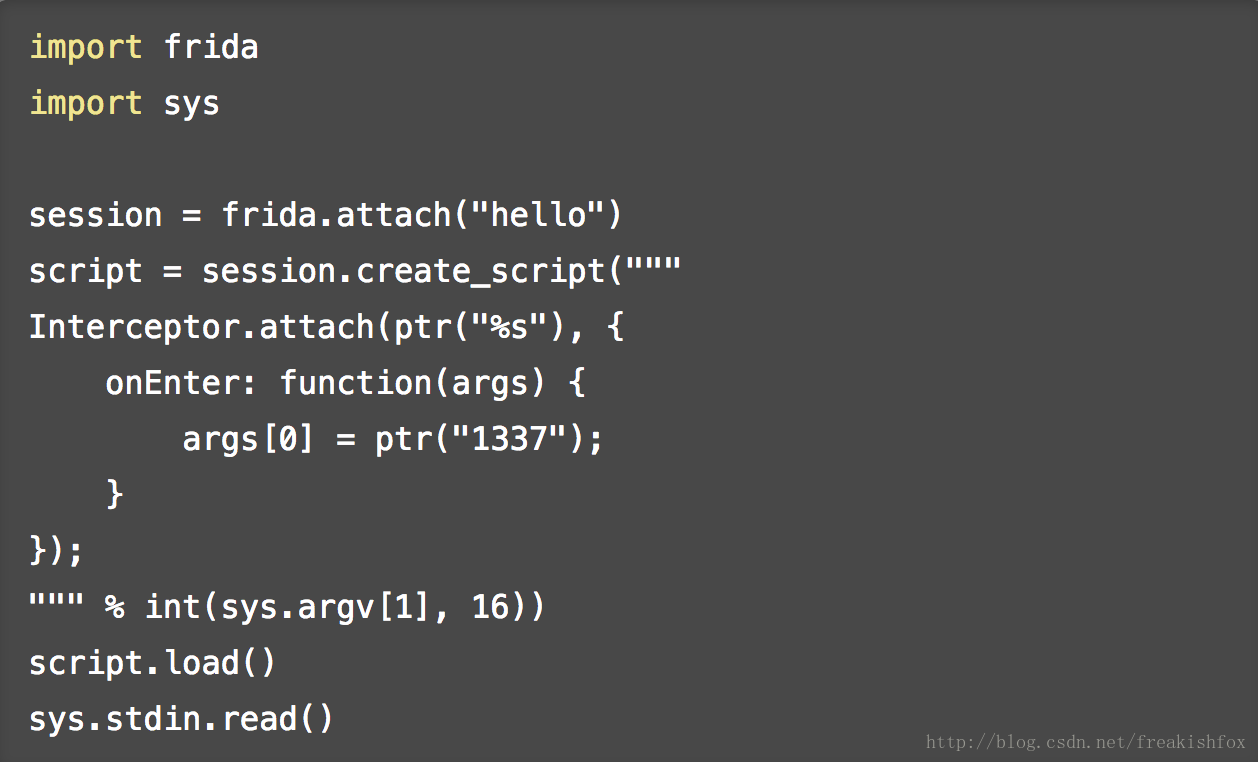
Task: Click the blog.csdn.net watermark URL
Action: click(1085, 742)
